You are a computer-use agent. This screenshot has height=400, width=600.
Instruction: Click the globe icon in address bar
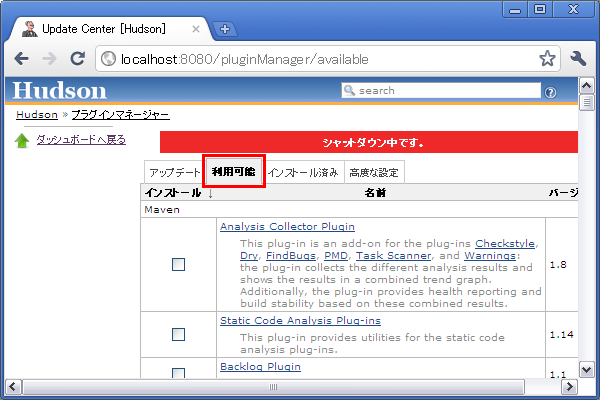[x=108, y=59]
